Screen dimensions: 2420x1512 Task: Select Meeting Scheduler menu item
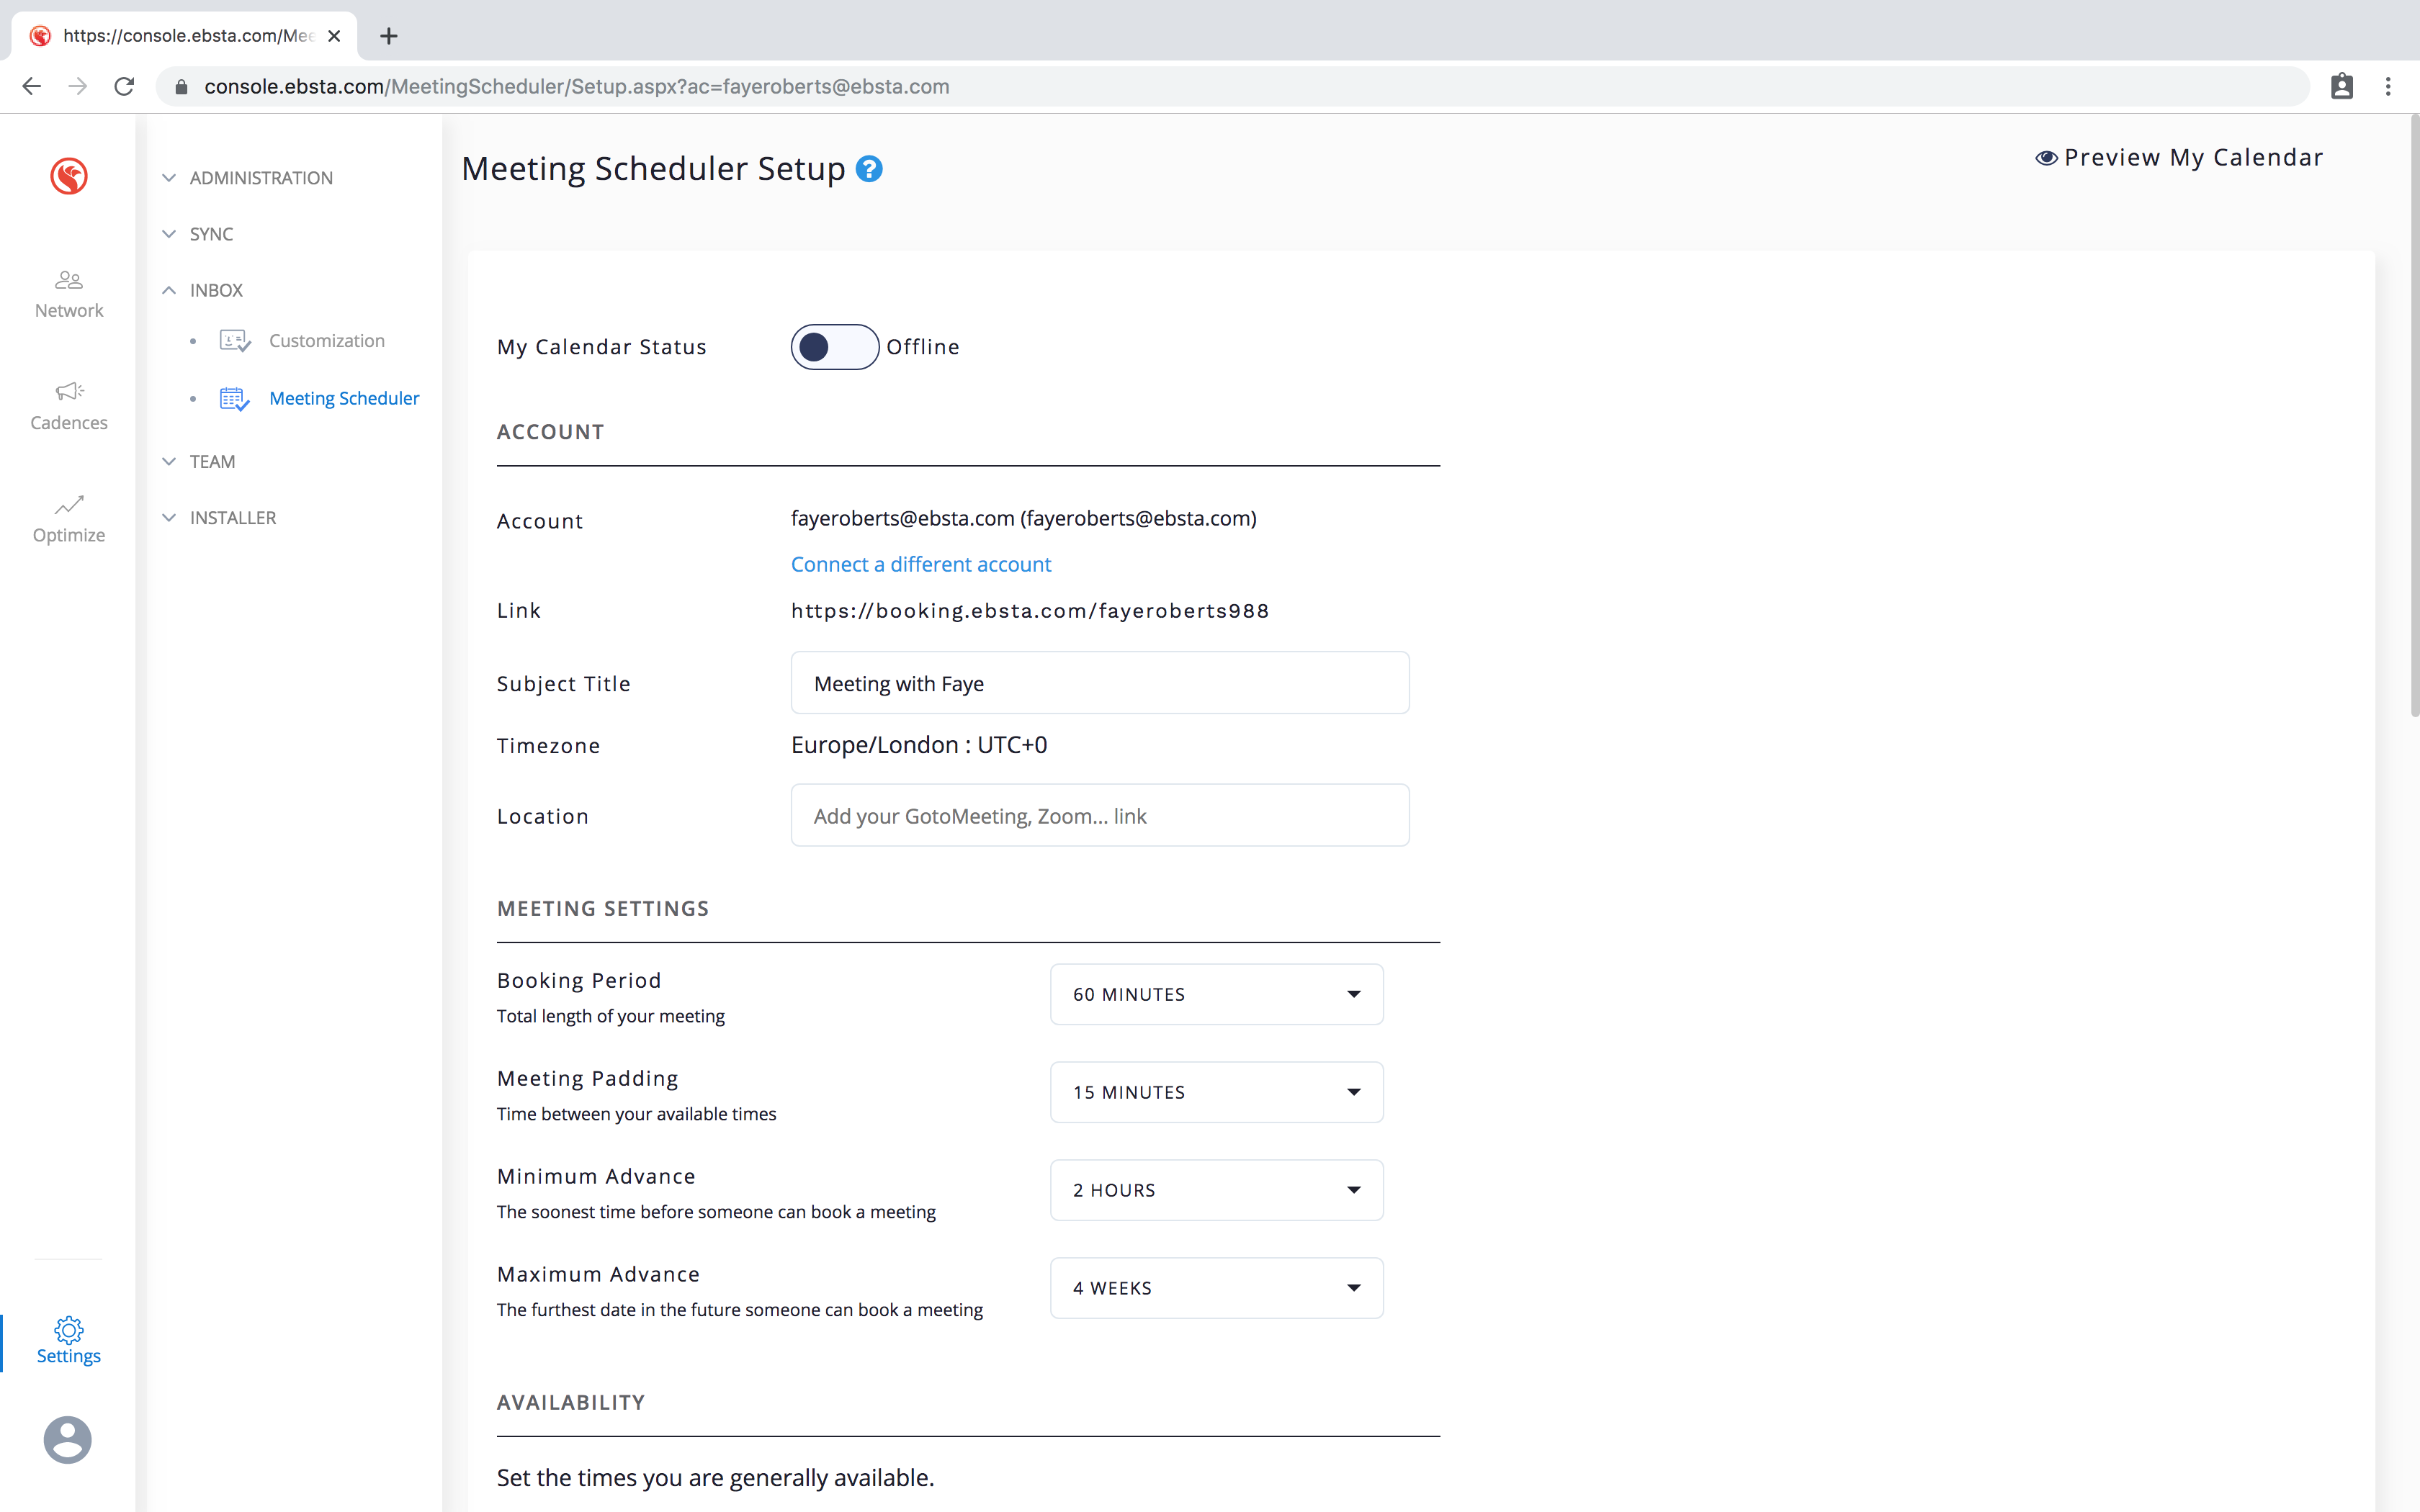point(344,398)
